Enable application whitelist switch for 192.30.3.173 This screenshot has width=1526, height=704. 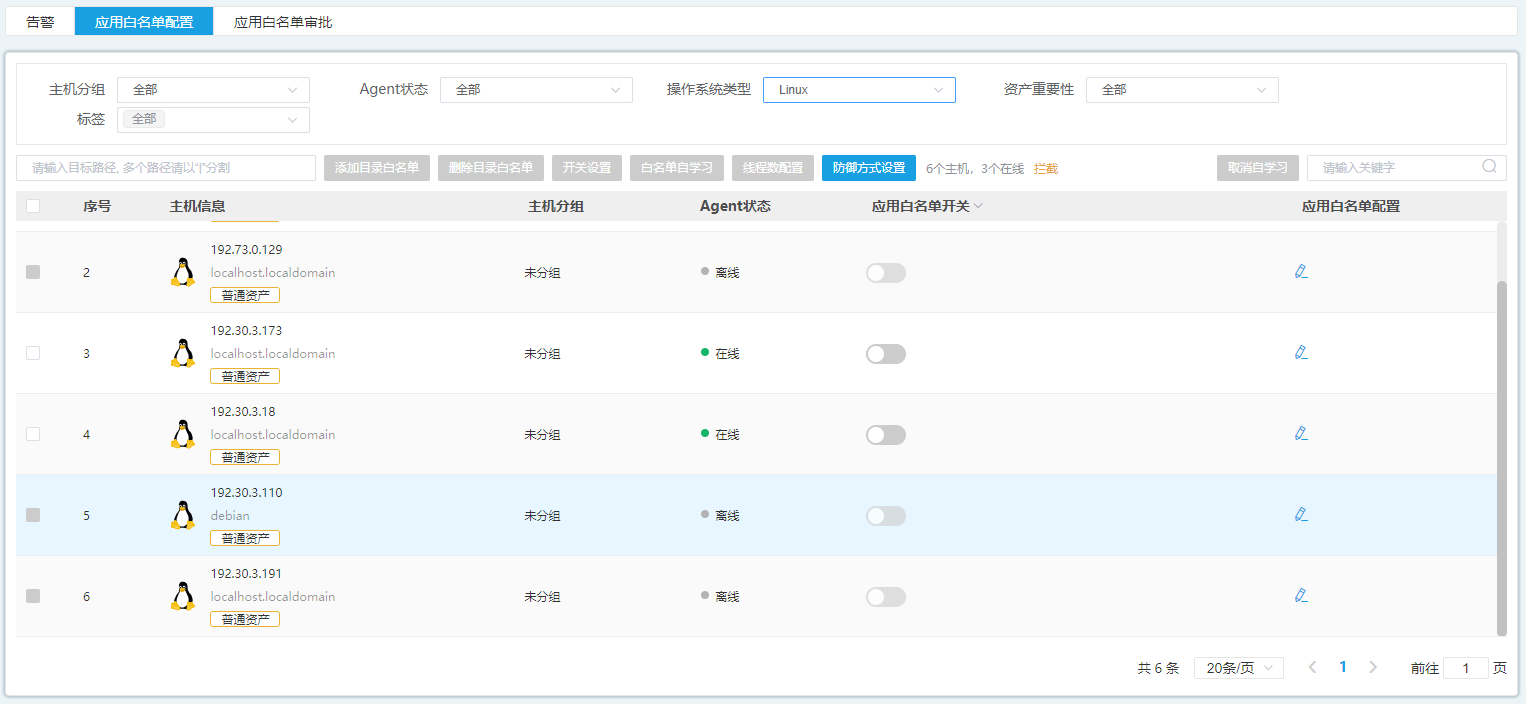pyautogui.click(x=885, y=354)
